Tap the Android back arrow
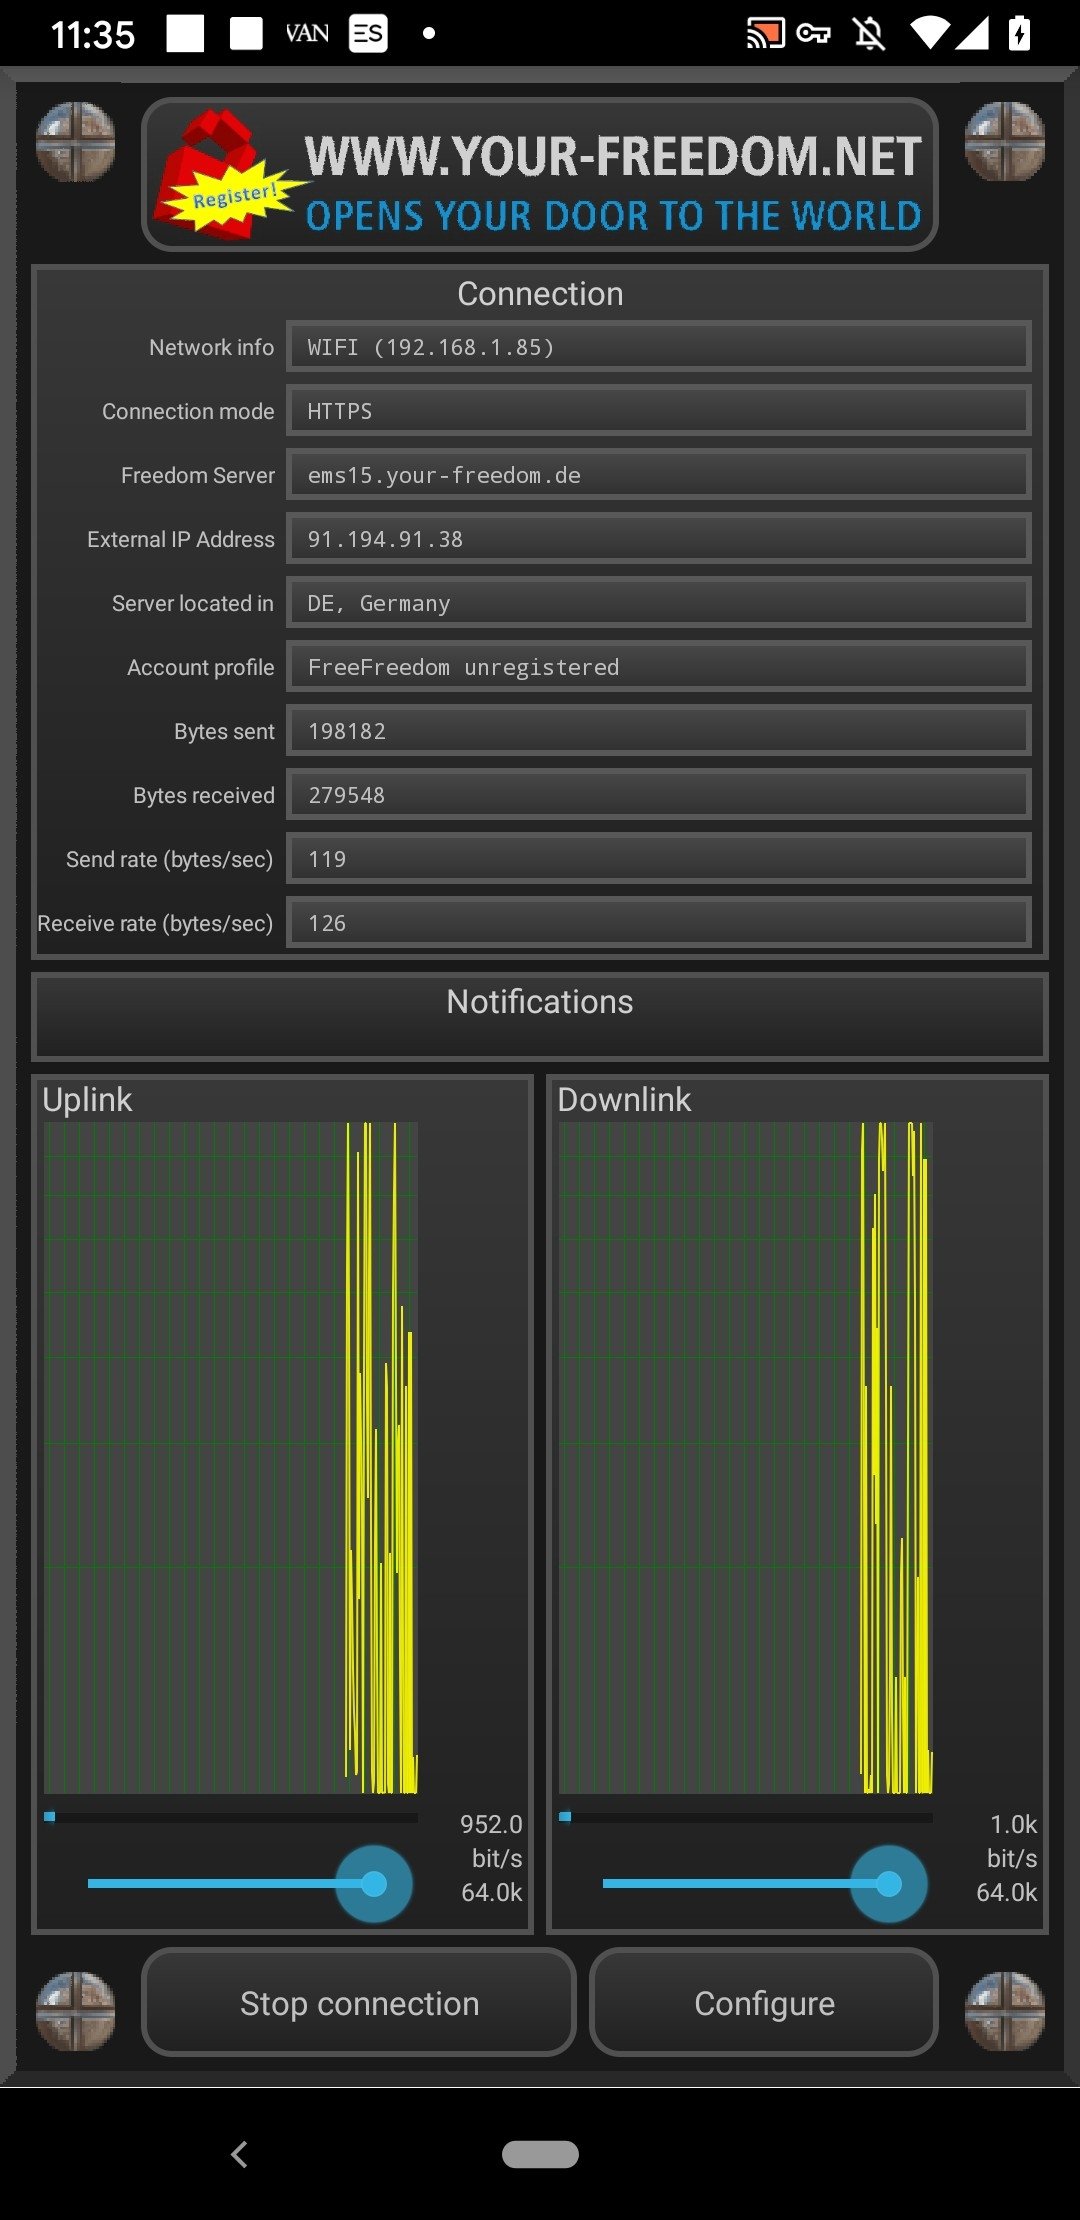This screenshot has width=1080, height=2220. click(x=239, y=2154)
